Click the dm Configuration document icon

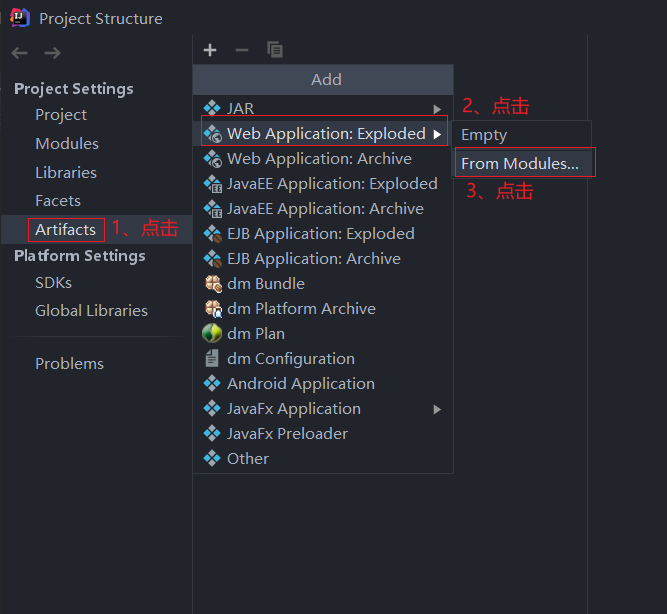[212, 358]
